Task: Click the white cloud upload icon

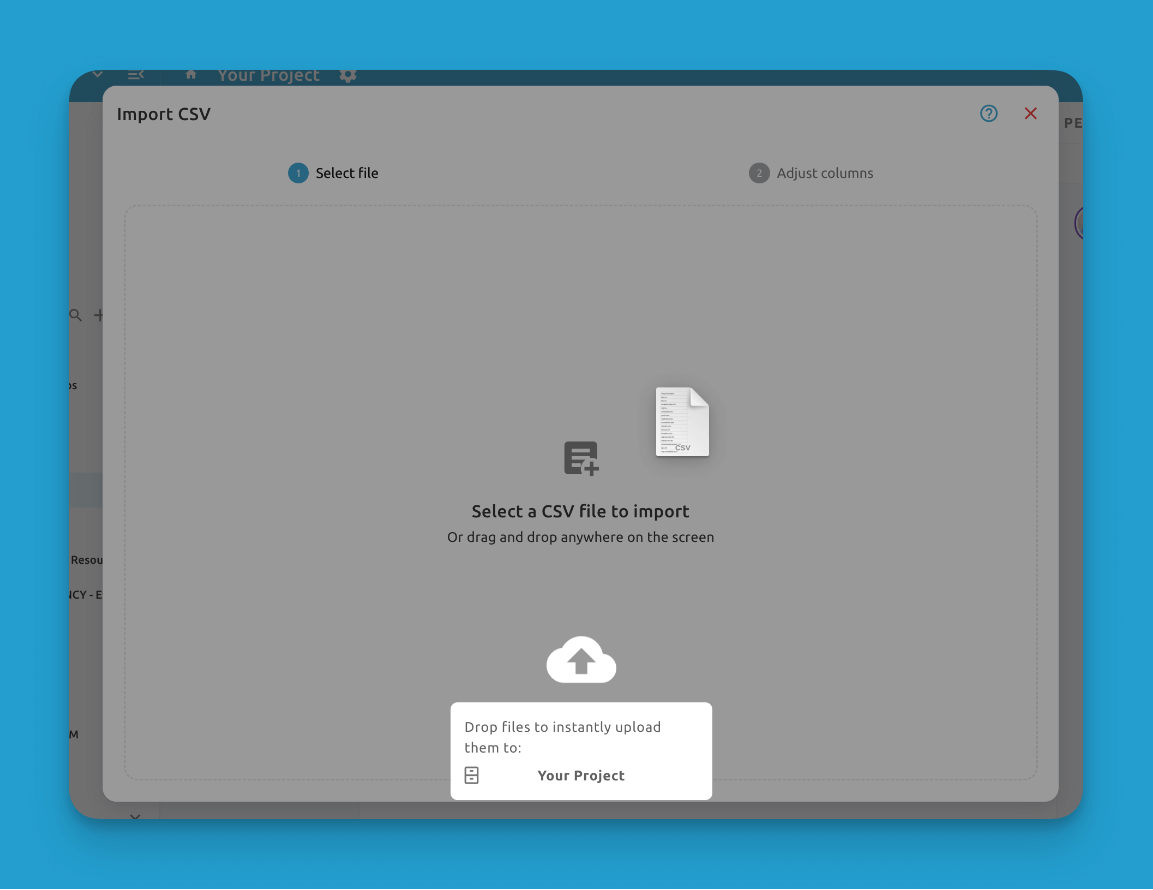Action: tap(581, 660)
